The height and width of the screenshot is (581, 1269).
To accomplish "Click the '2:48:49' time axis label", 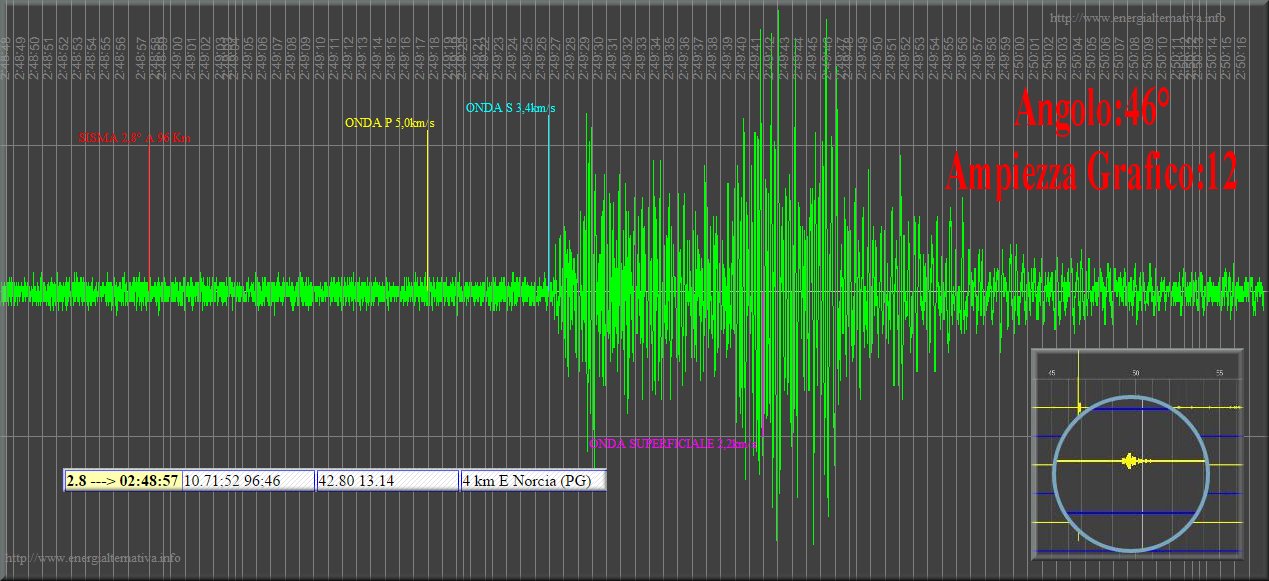I will (20, 57).
